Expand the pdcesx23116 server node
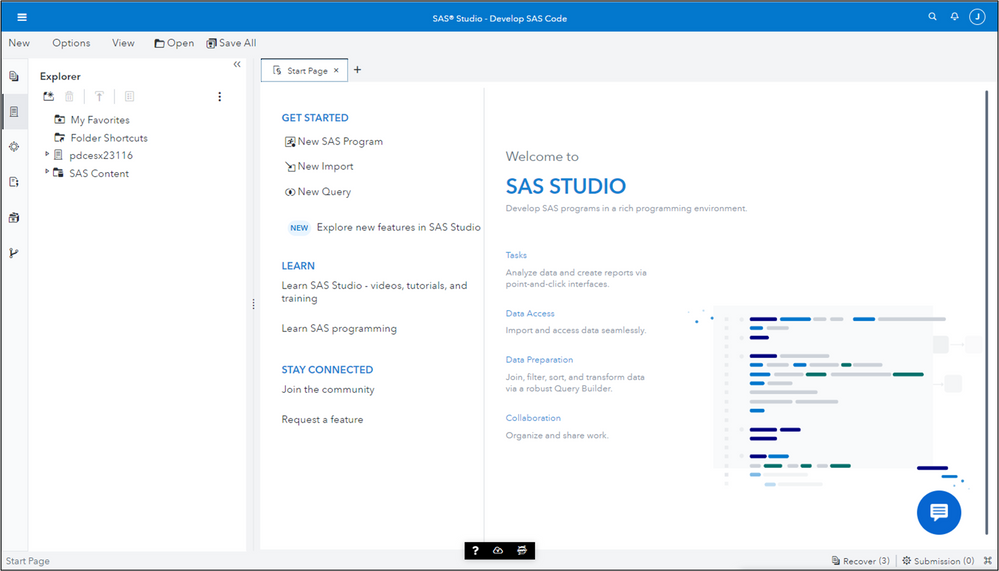 (x=47, y=155)
